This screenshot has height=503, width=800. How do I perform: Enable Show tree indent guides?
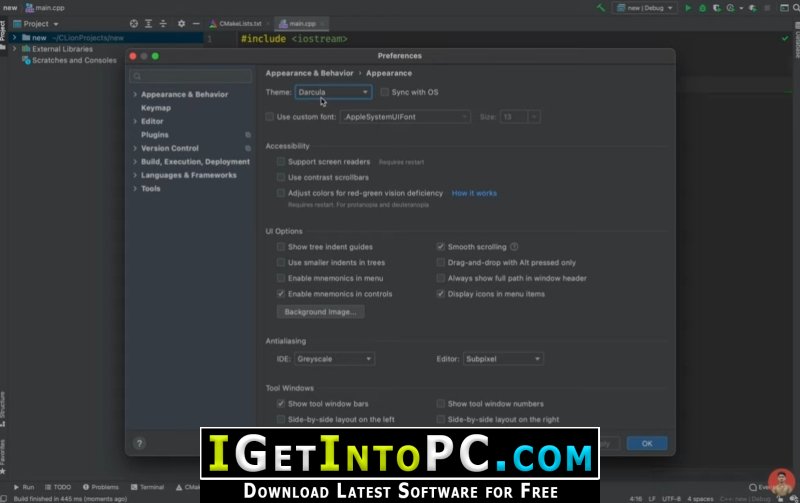281,247
